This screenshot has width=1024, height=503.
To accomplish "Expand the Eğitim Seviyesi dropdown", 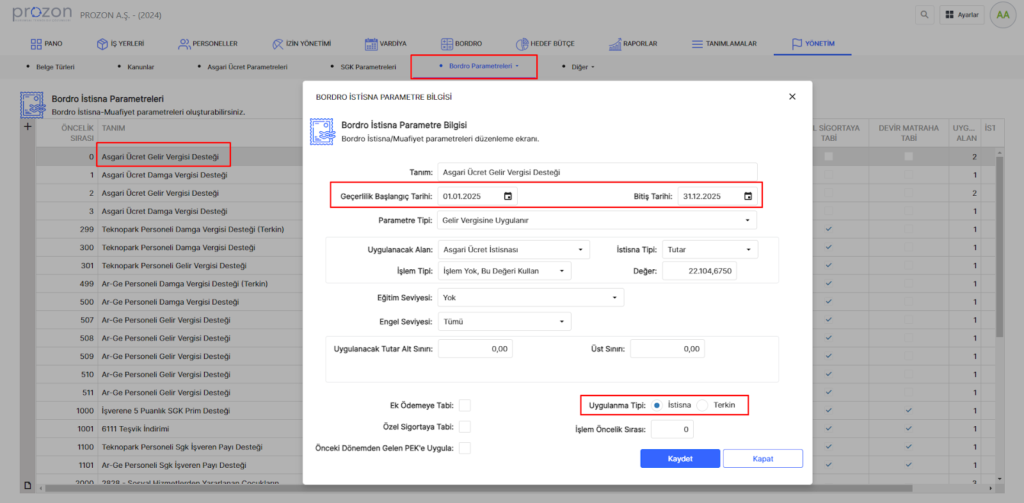I will (531, 297).
